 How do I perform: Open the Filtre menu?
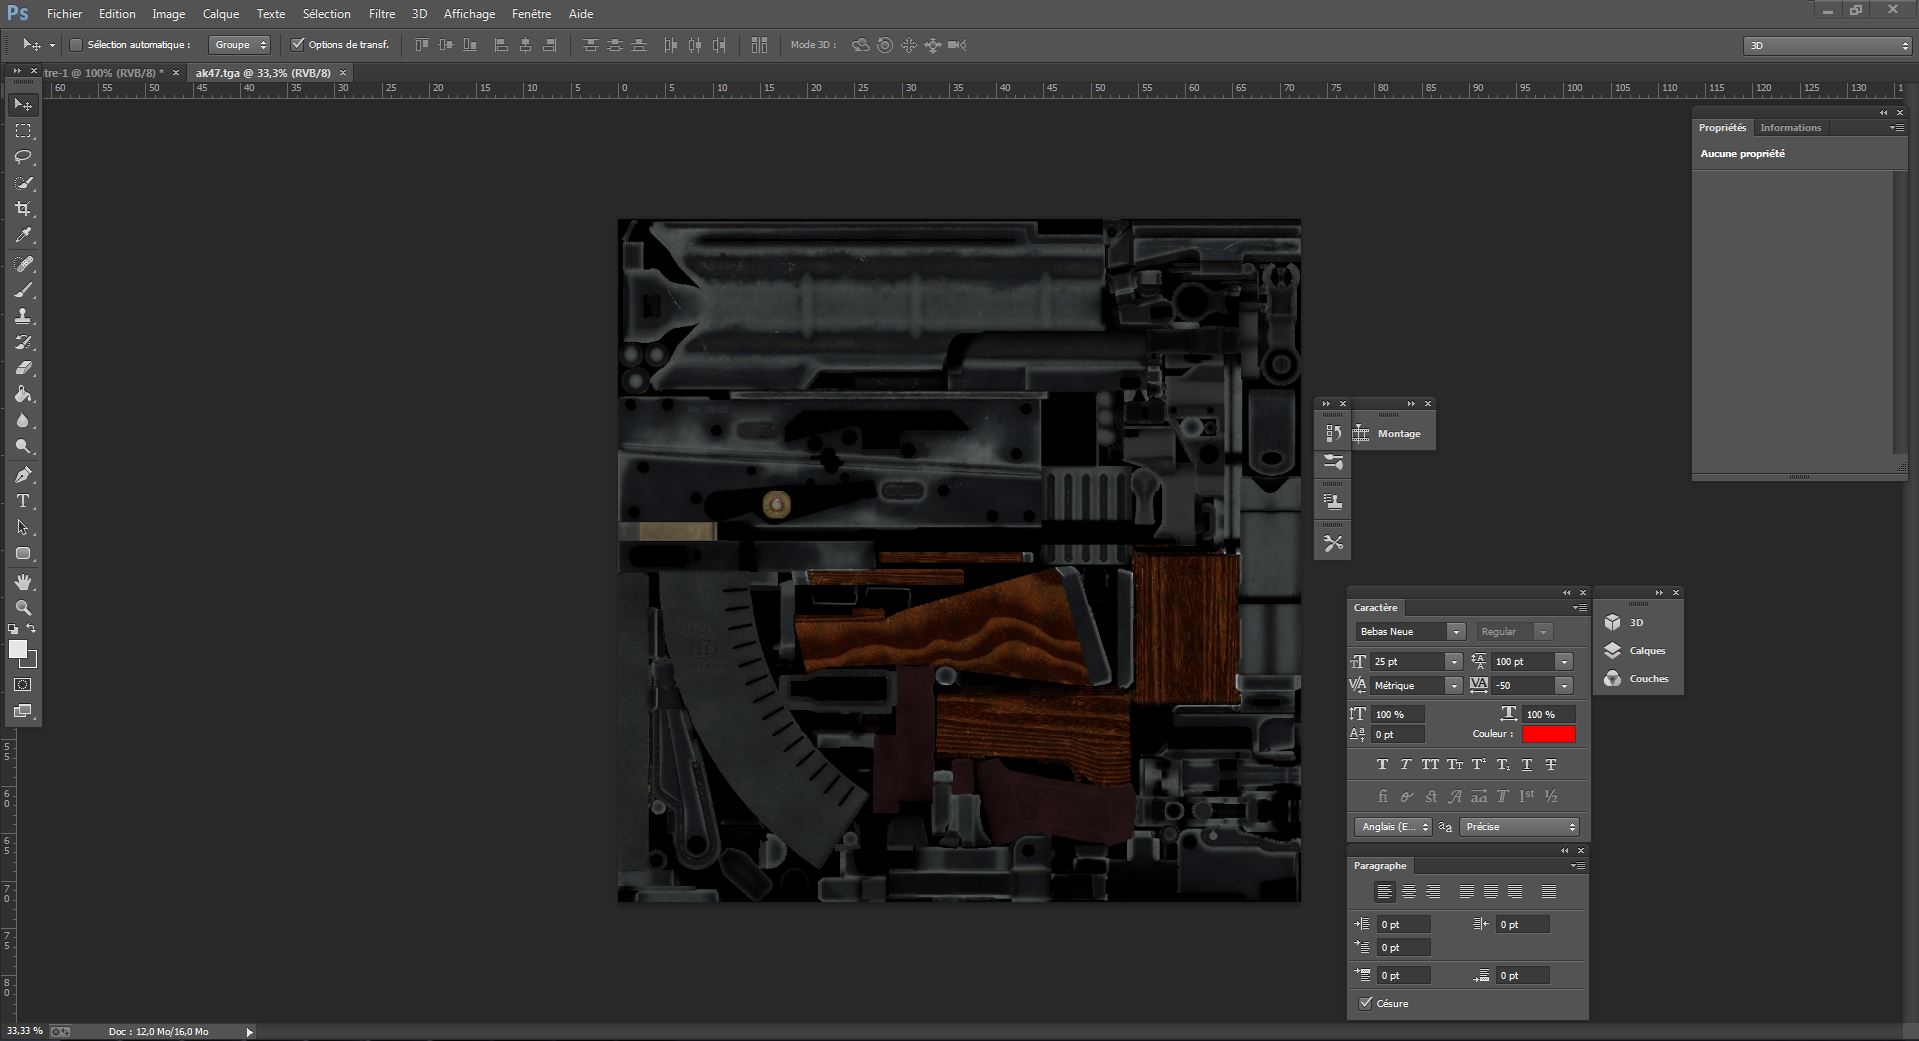pyautogui.click(x=381, y=14)
